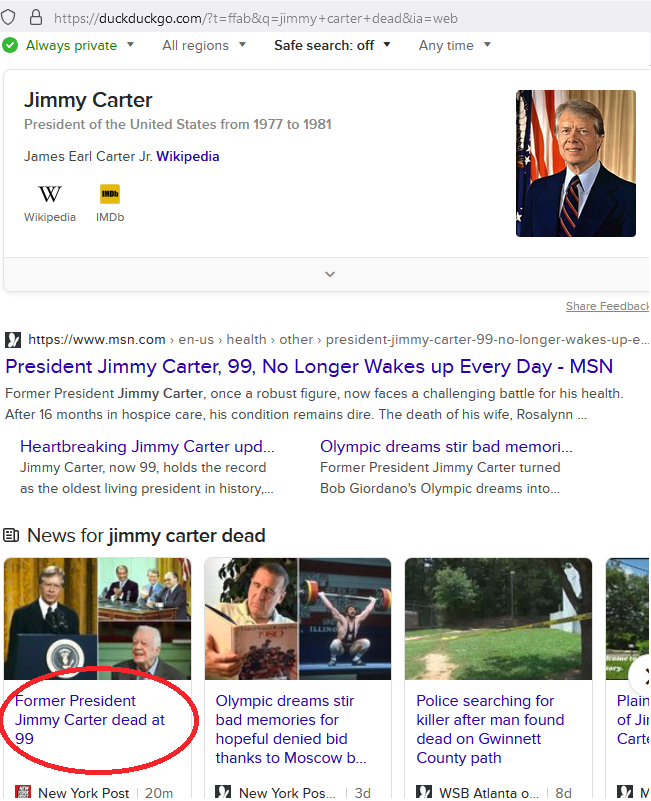Screen dimensions: 651x801
Task: Open the Any time filter dropdown
Action: tap(455, 45)
